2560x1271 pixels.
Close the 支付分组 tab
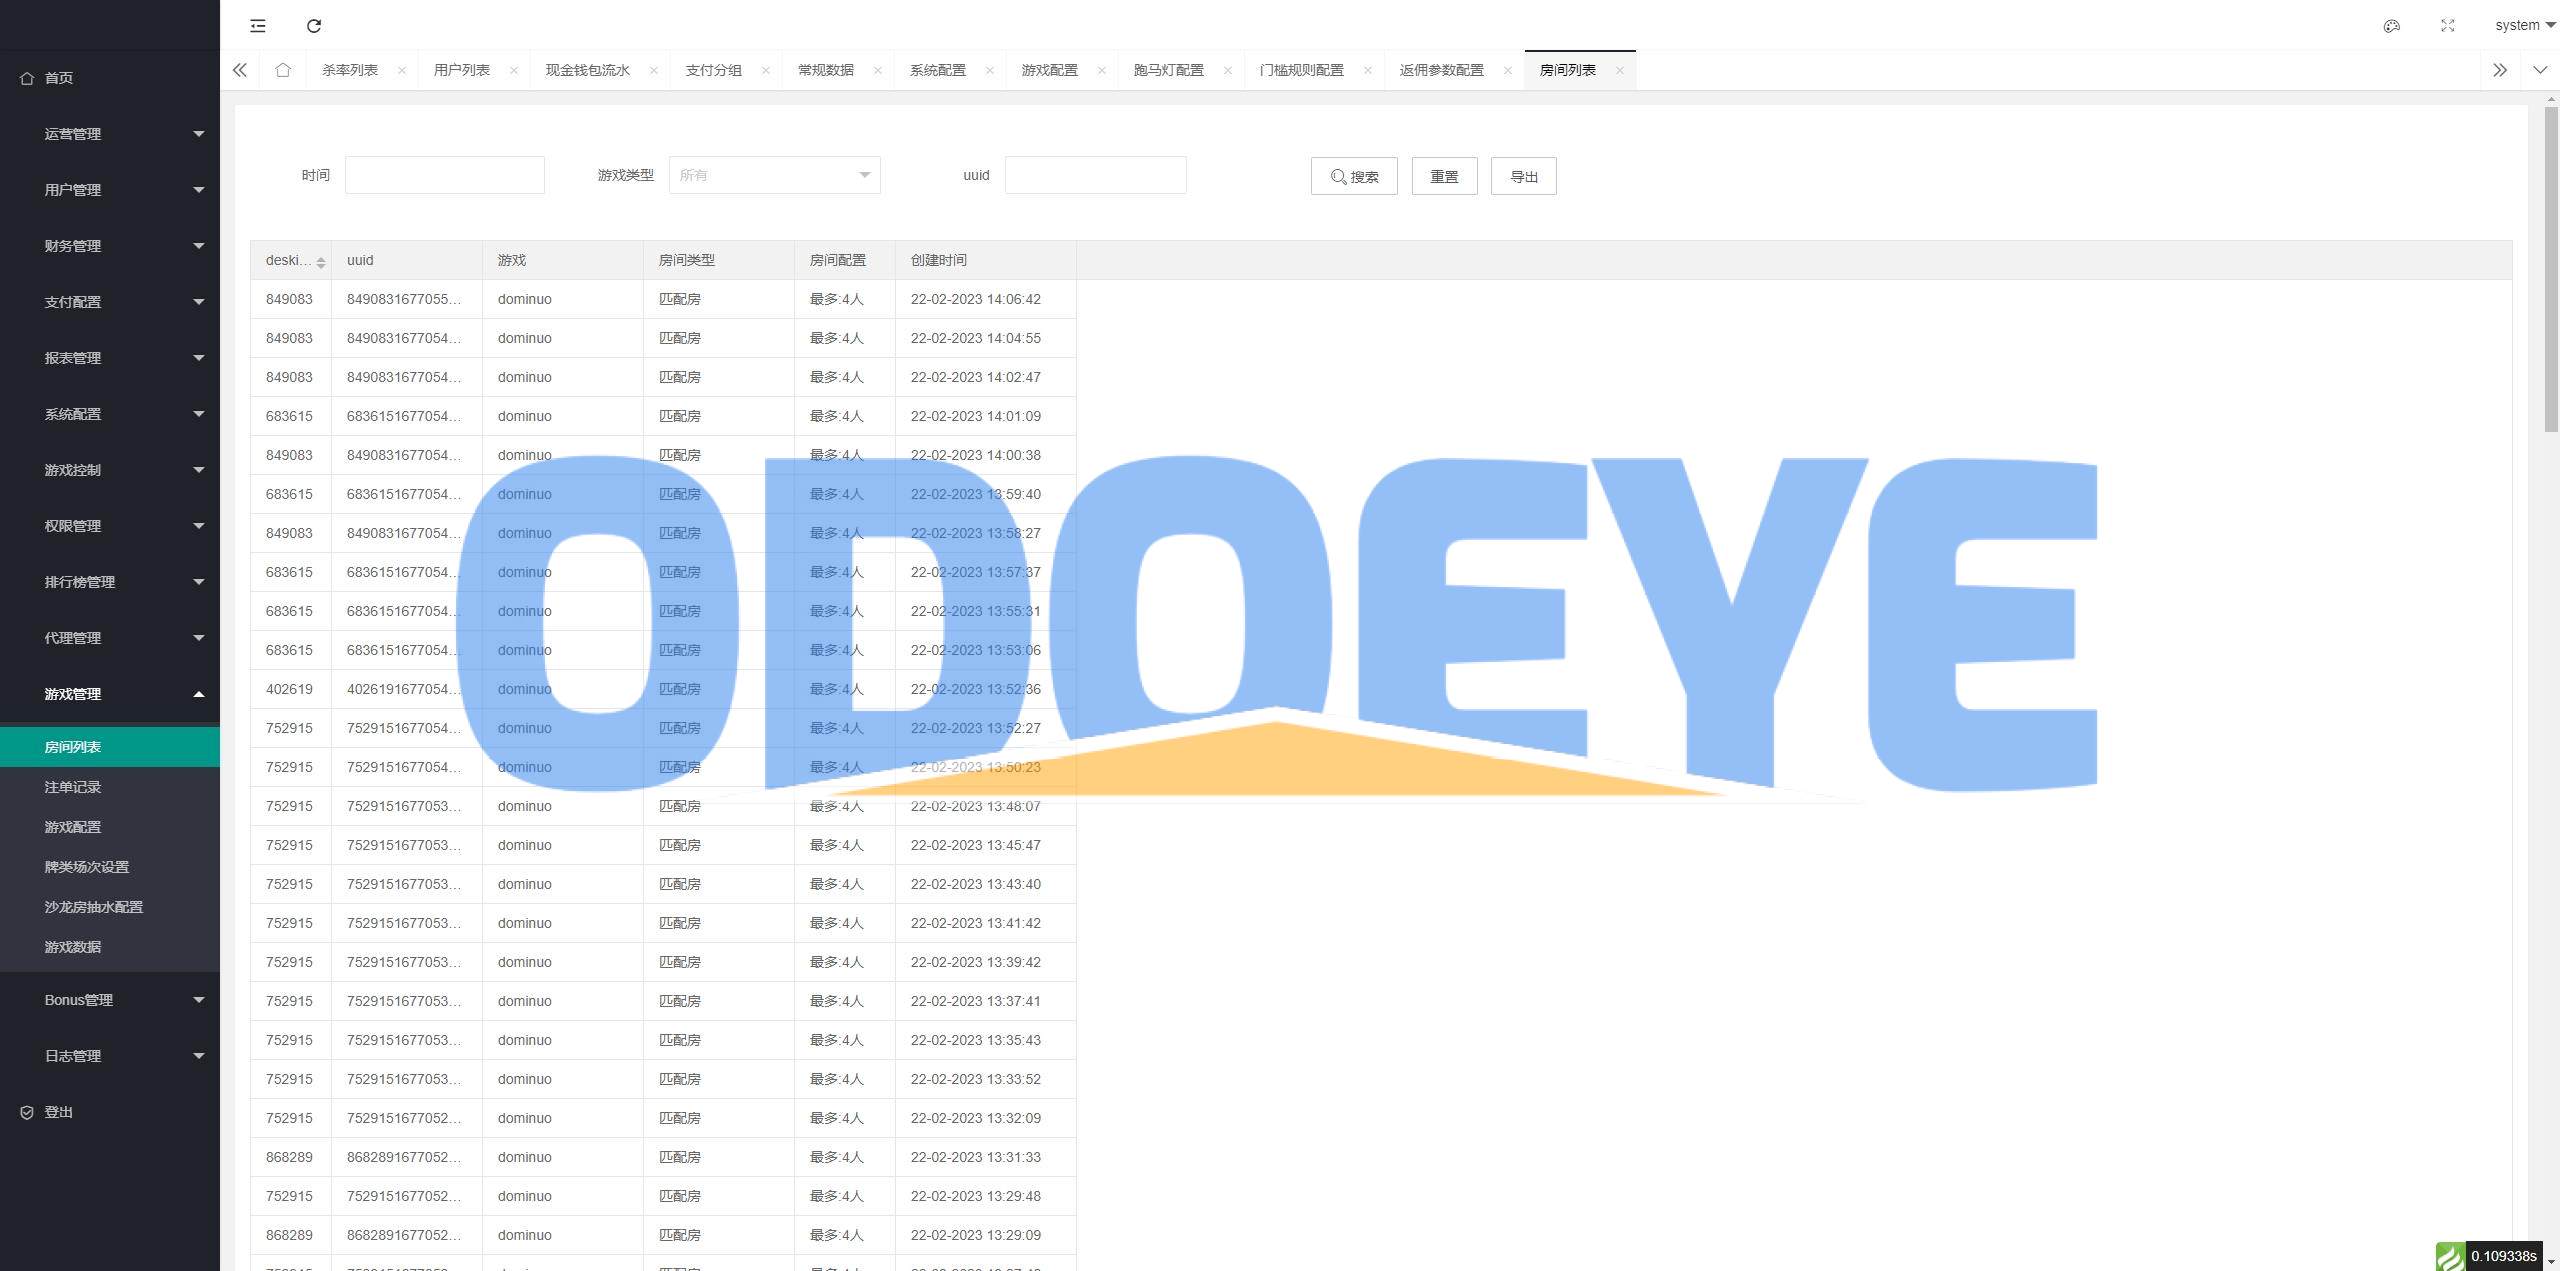pos(766,70)
